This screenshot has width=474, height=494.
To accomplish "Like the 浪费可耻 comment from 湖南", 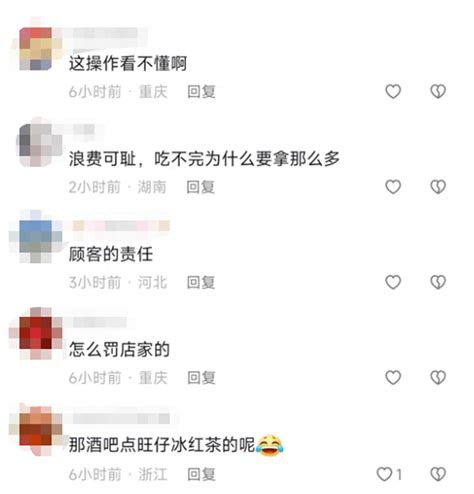I will [393, 187].
